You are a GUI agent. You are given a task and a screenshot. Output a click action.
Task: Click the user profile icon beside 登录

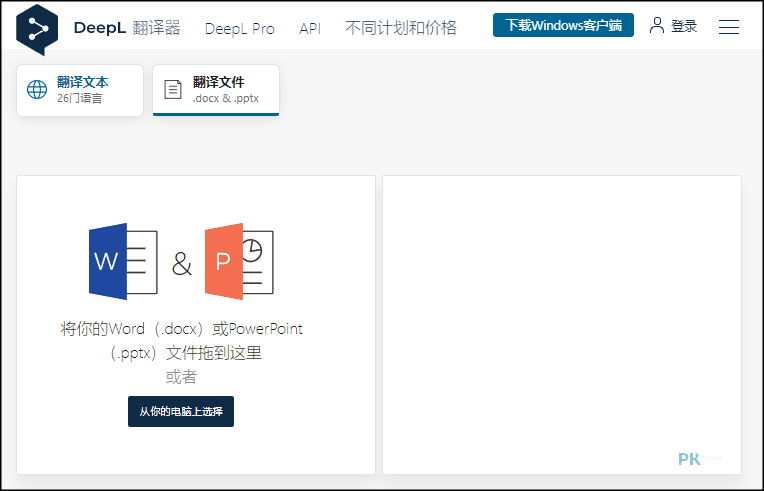click(657, 25)
